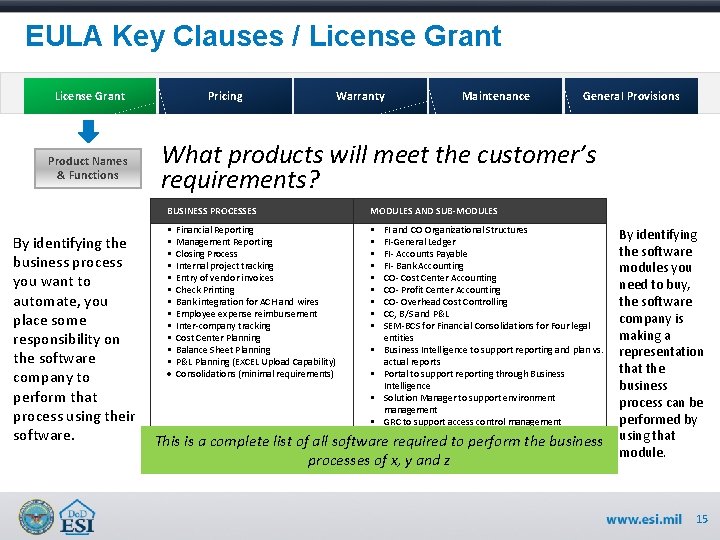The image size is (720, 540).
Task: Select FI- Bank Accounting module
Action: pos(423,265)
